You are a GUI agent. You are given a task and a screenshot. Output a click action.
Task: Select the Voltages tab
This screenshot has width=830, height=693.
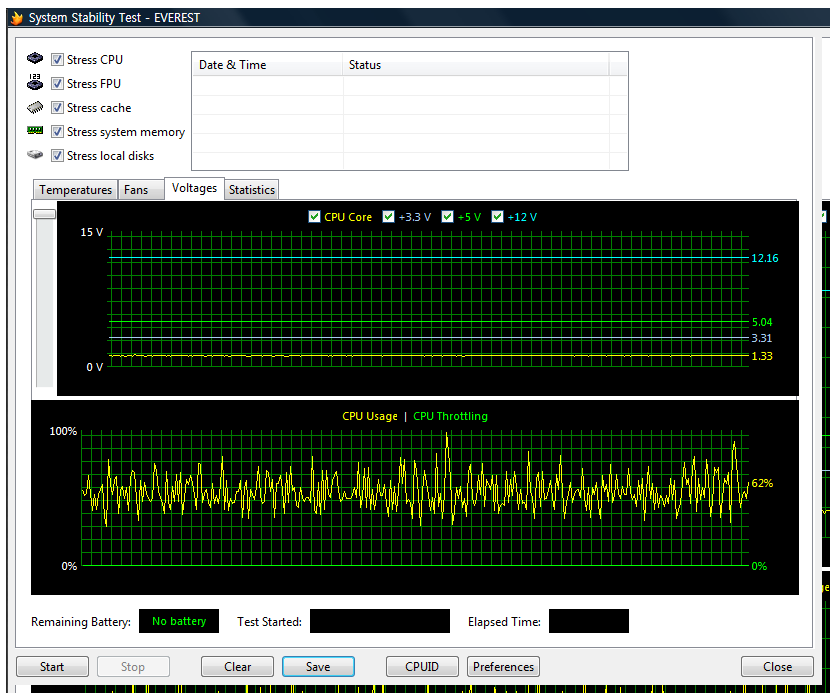coord(194,188)
